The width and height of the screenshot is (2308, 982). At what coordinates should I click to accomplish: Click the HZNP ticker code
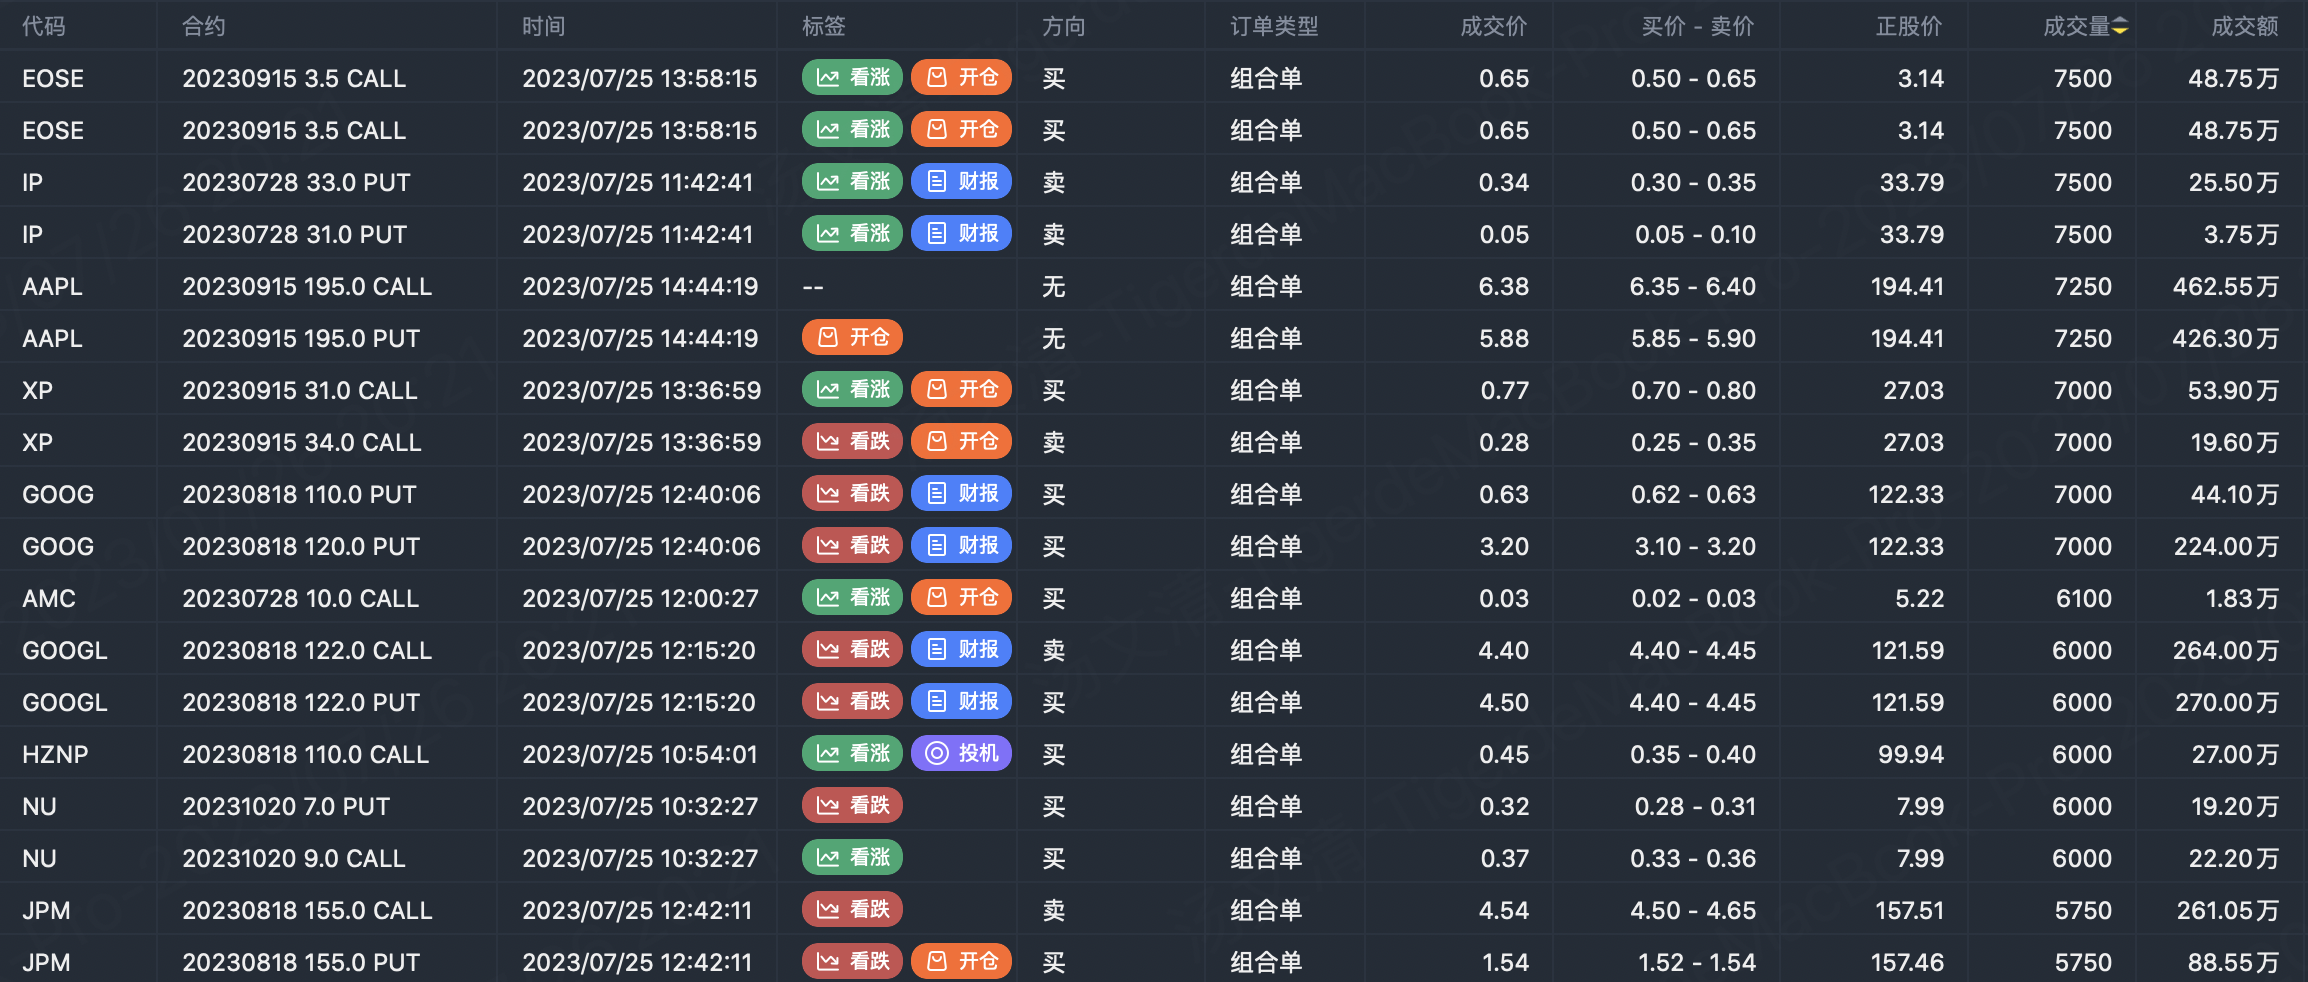(x=55, y=755)
